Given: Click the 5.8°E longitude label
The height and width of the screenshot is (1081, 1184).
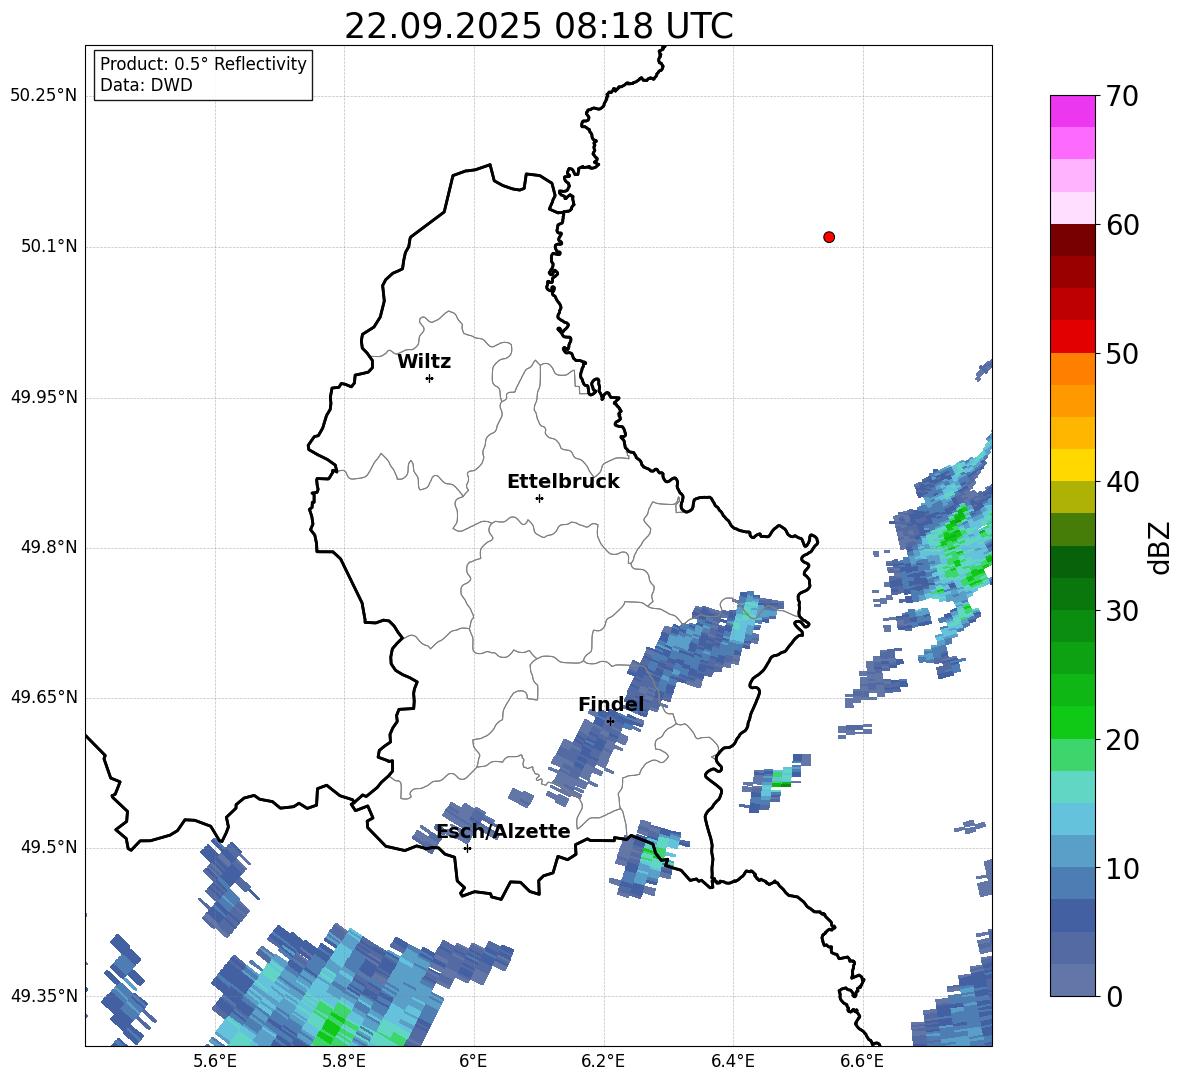Looking at the screenshot, I should coord(344,1061).
